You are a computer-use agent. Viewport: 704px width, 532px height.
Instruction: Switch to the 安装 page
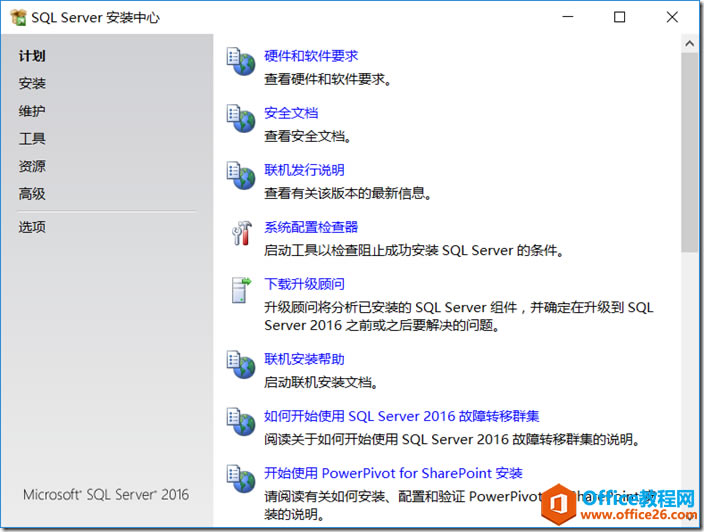pyautogui.click(x=32, y=84)
